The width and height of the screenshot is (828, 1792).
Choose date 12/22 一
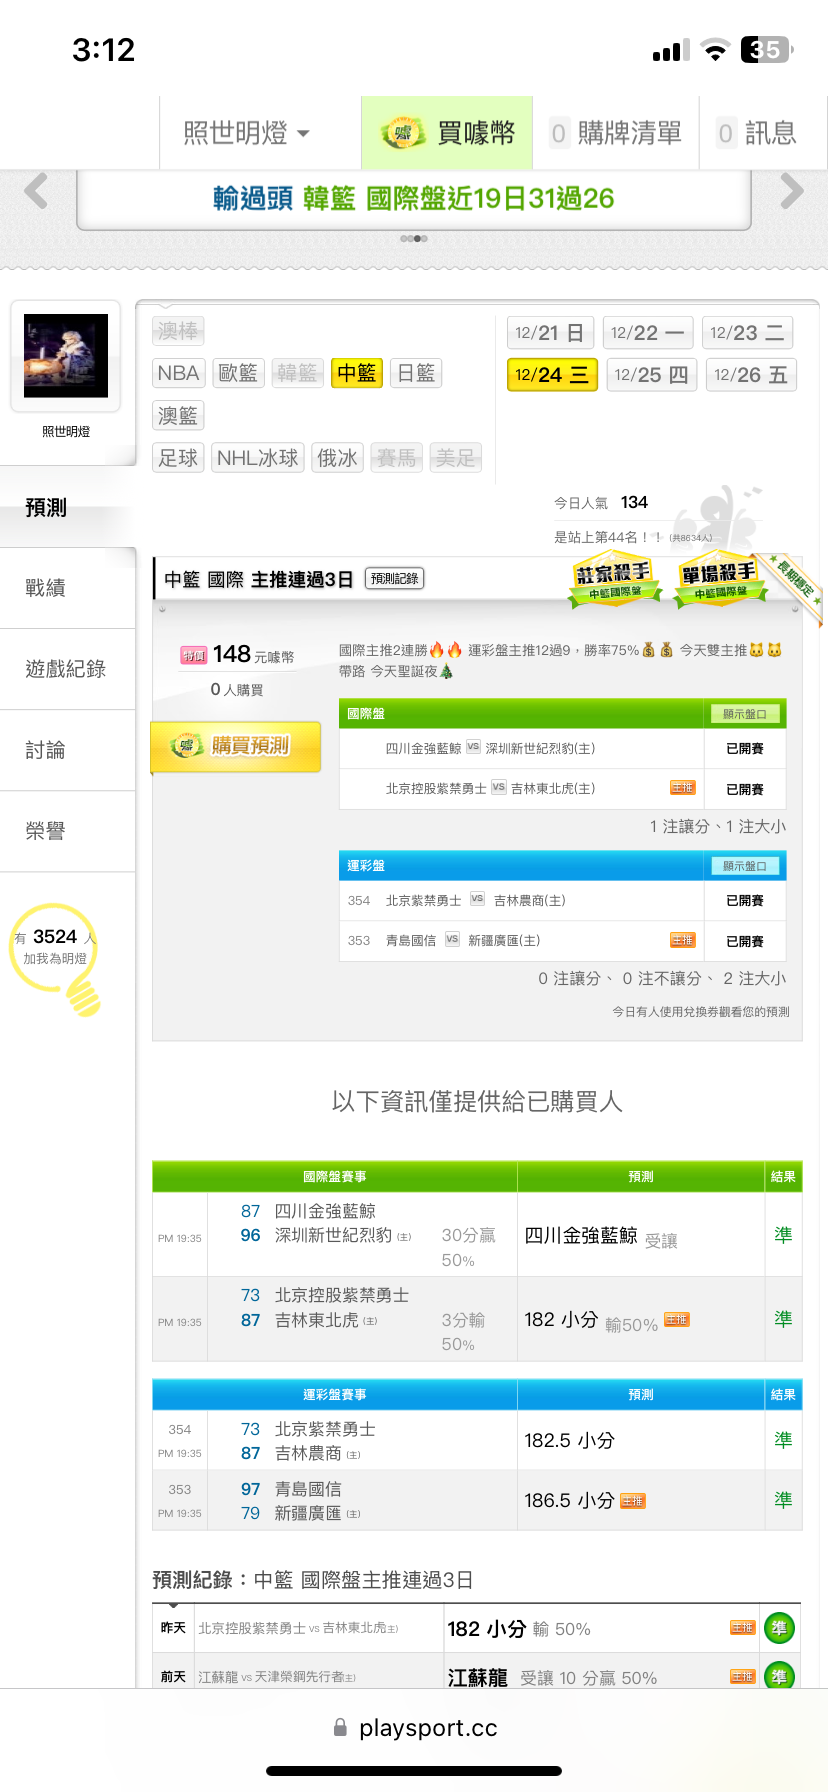pos(648,332)
